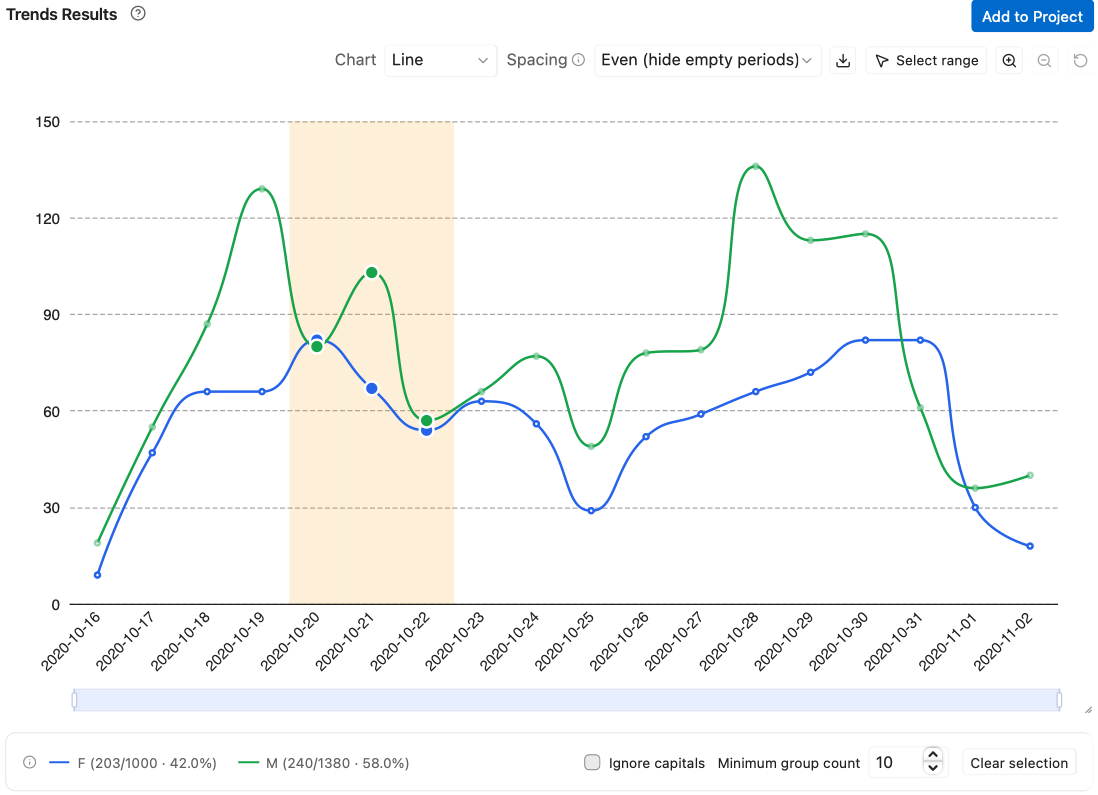Zoom in with the magnifier plus icon
Screen dimensions: 1098x795
click(1009, 61)
